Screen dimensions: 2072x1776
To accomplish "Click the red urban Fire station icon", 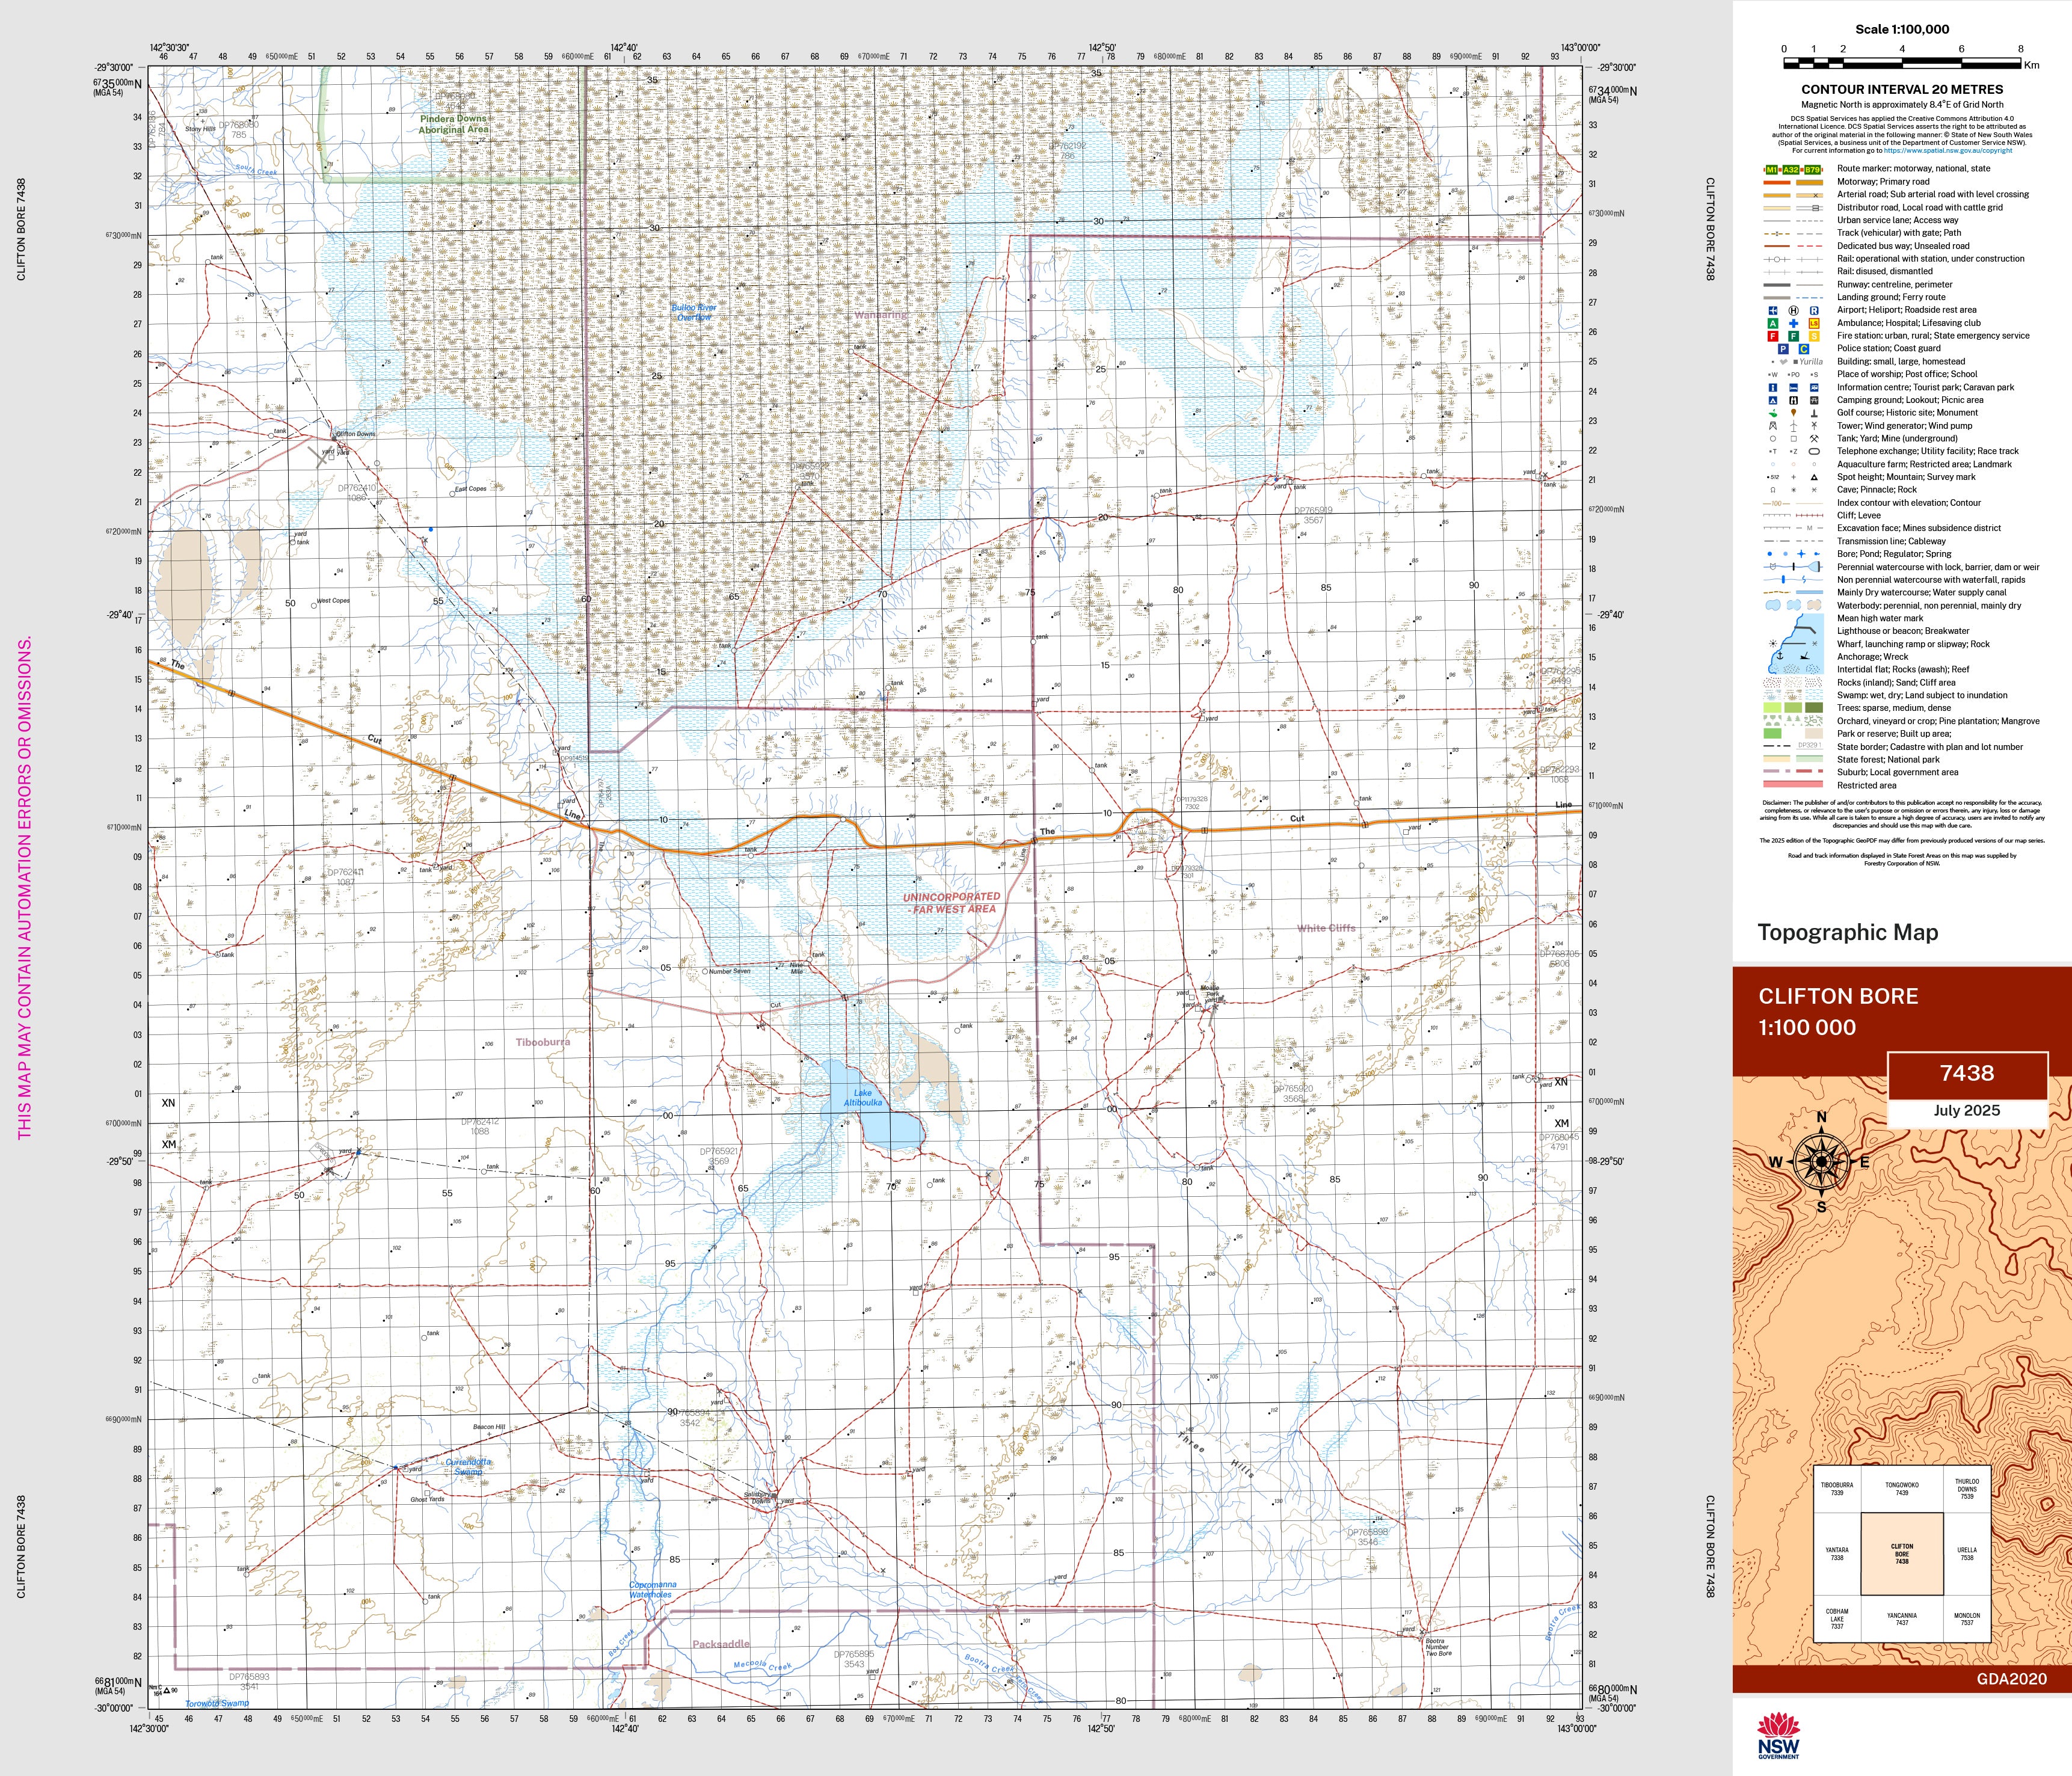I will pos(1773,337).
